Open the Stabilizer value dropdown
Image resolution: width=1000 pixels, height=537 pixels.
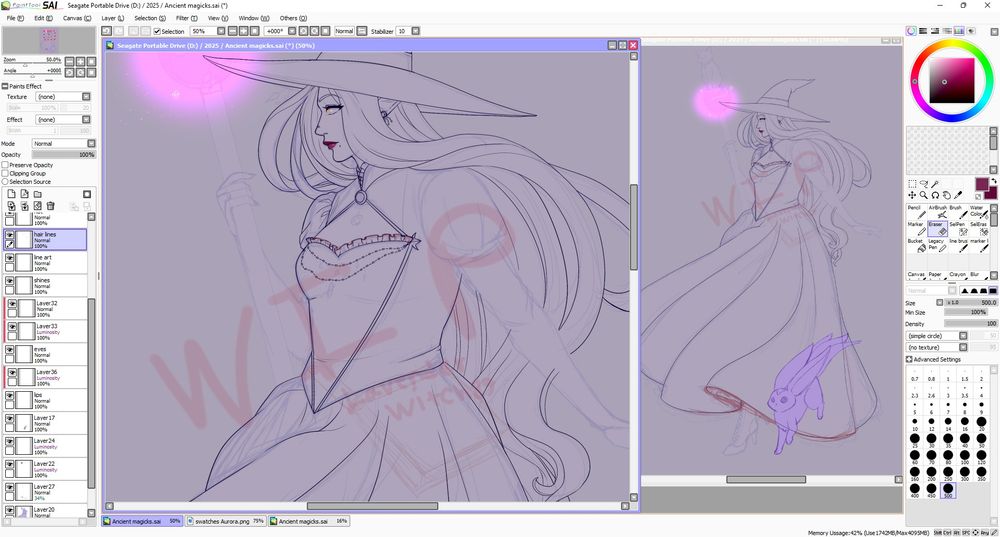tap(416, 31)
